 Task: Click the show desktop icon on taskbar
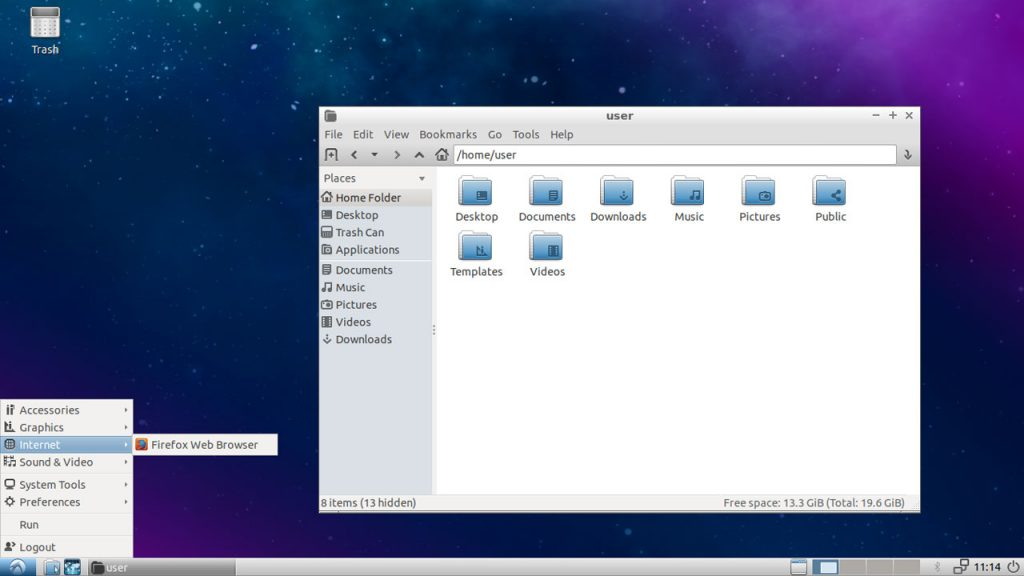(798, 568)
